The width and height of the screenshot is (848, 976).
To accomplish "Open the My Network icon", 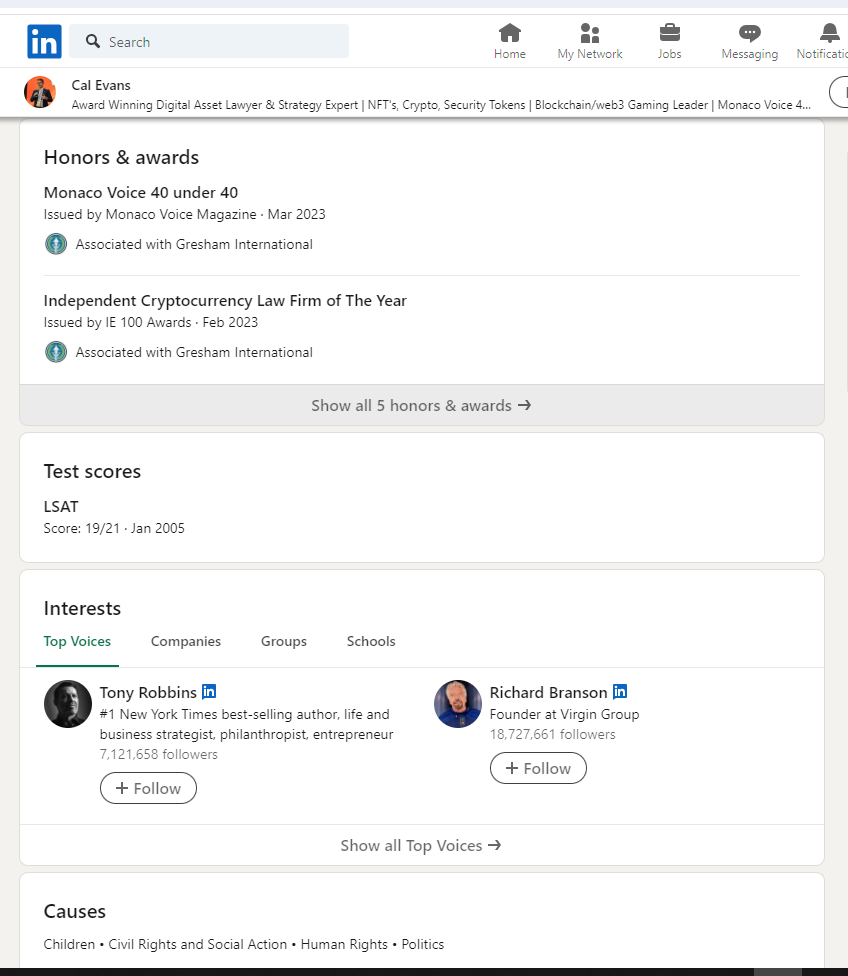I will click(x=589, y=32).
